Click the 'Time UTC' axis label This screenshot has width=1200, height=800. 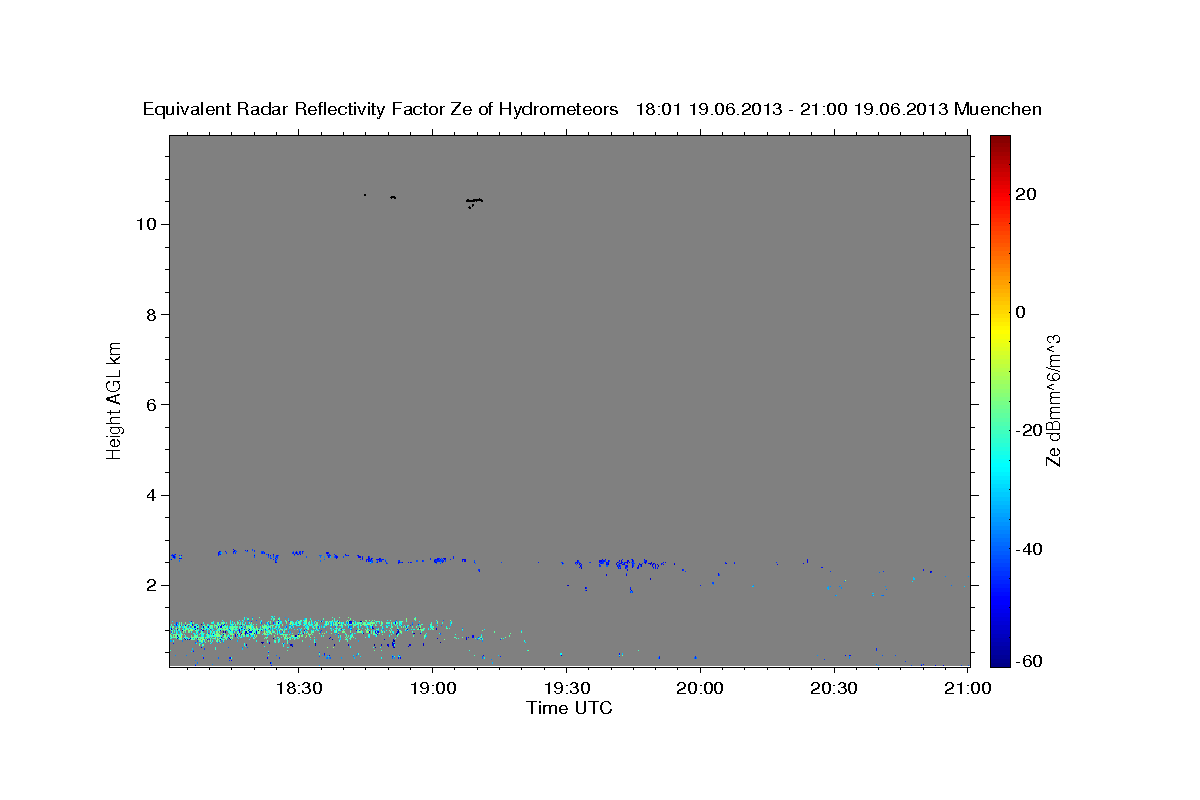(x=569, y=708)
